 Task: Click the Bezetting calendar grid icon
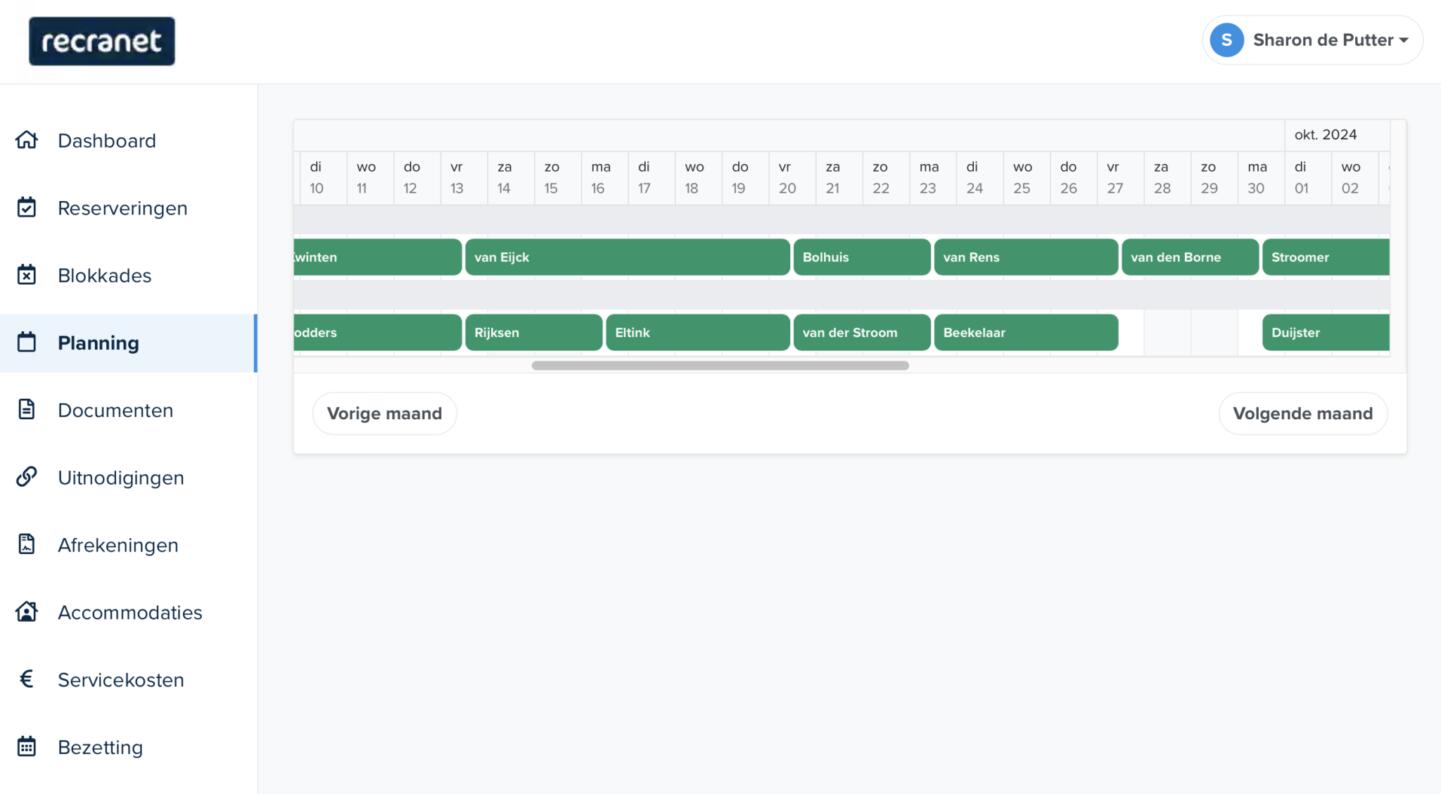point(27,747)
